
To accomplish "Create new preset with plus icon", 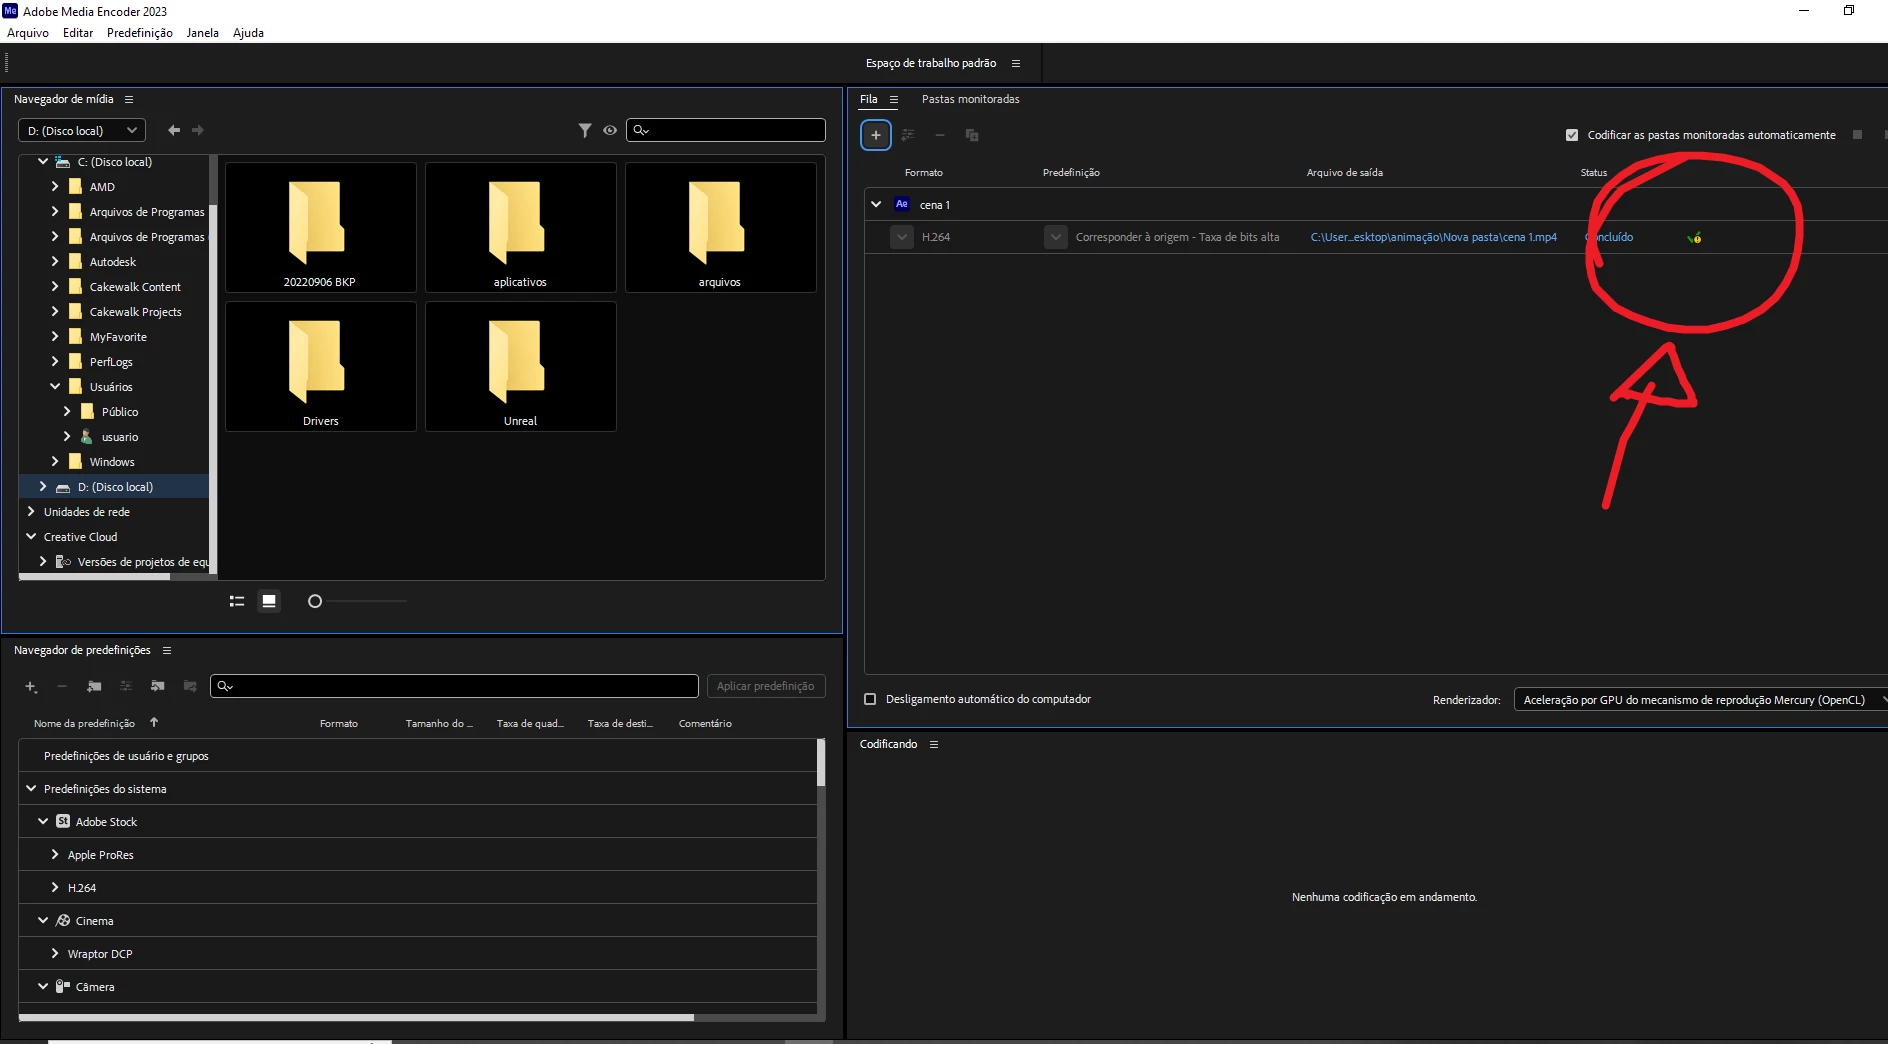I will (31, 686).
